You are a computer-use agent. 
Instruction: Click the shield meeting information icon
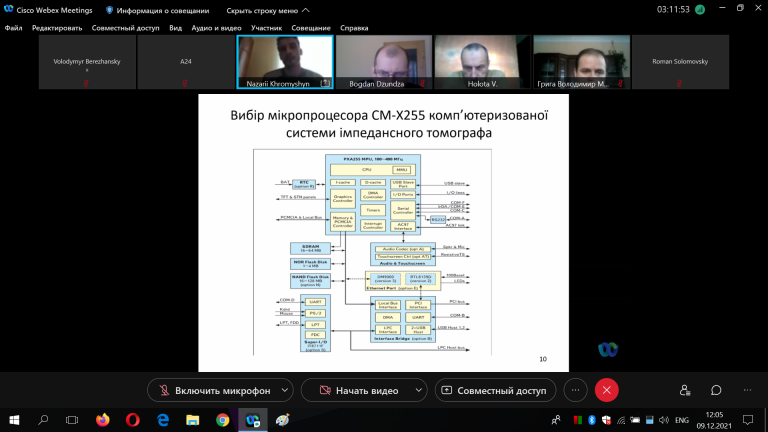coord(109,10)
